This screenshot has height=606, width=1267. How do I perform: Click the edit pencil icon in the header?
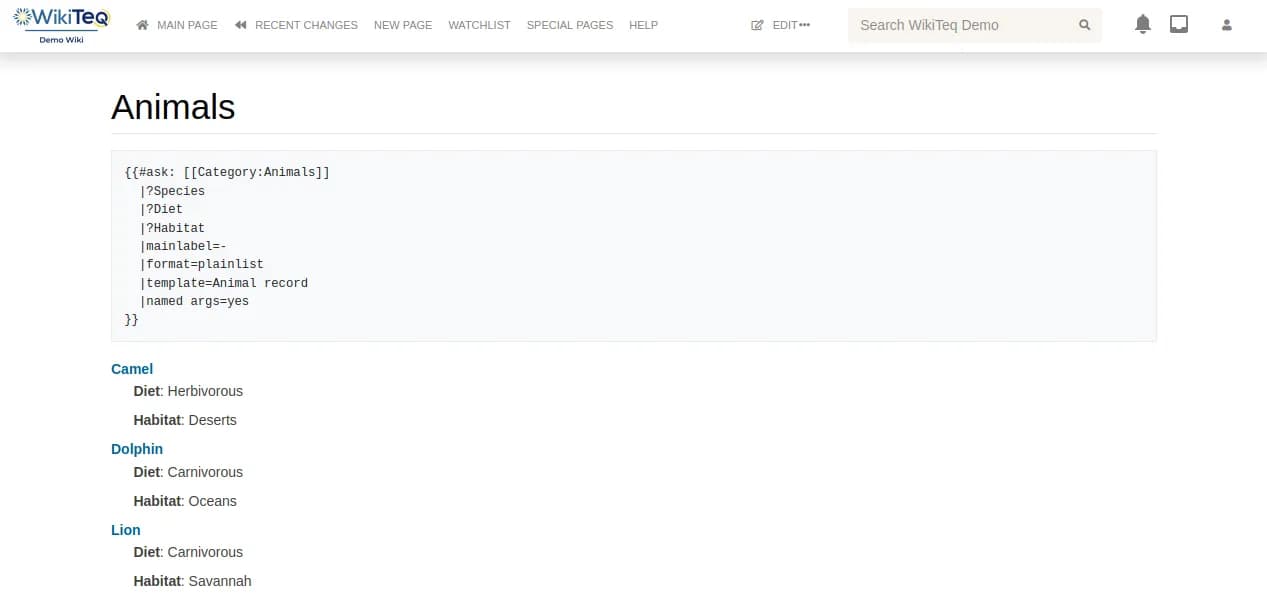(758, 25)
